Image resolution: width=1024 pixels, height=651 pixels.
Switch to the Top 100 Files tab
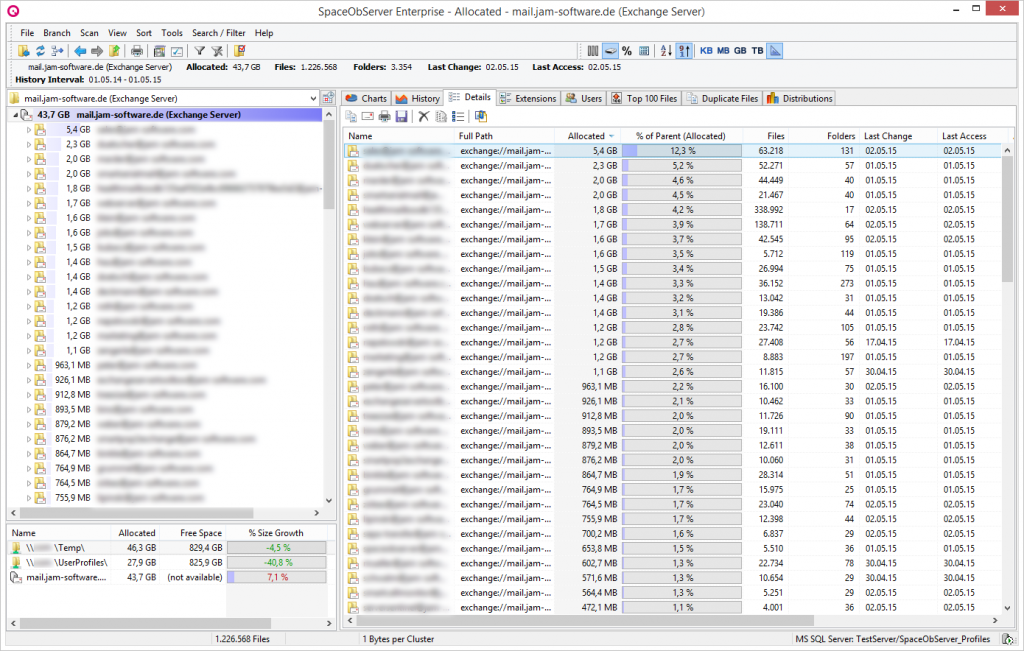pyautogui.click(x=645, y=99)
